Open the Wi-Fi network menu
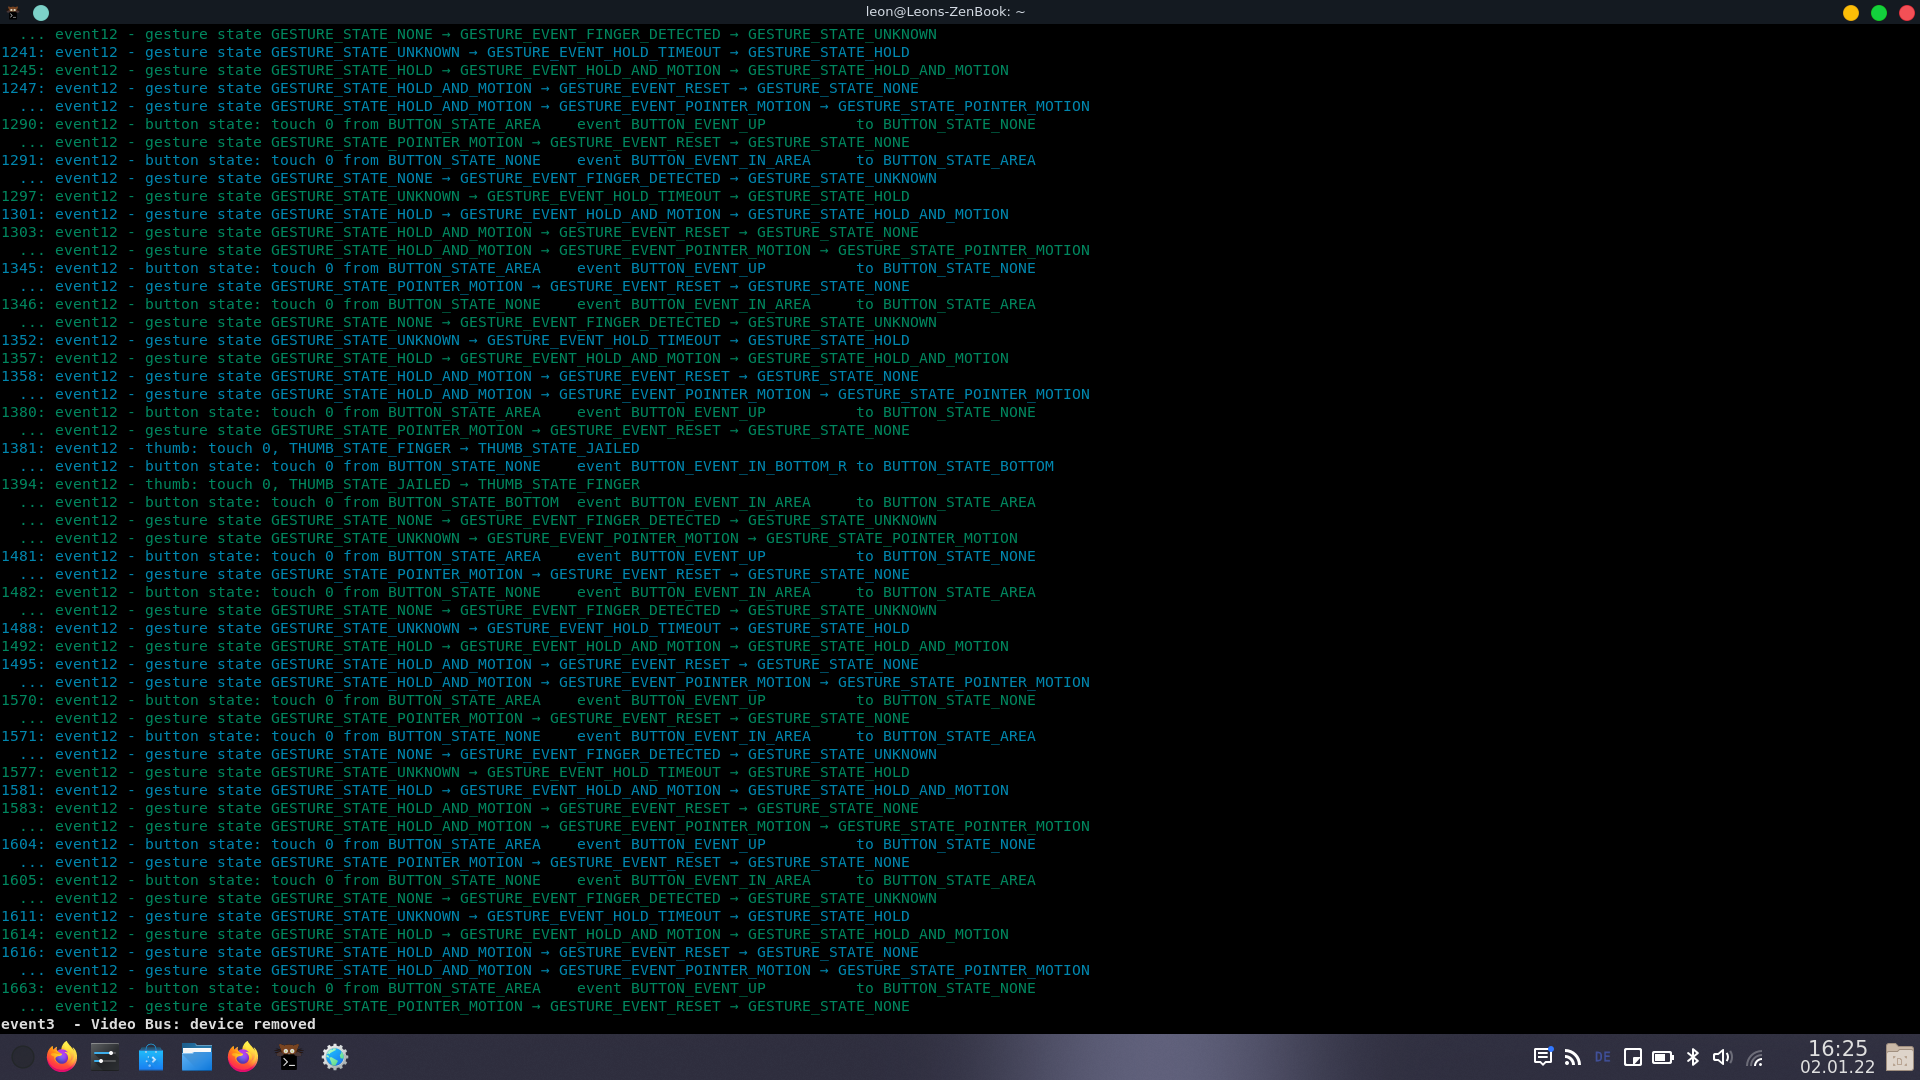 (1754, 1057)
